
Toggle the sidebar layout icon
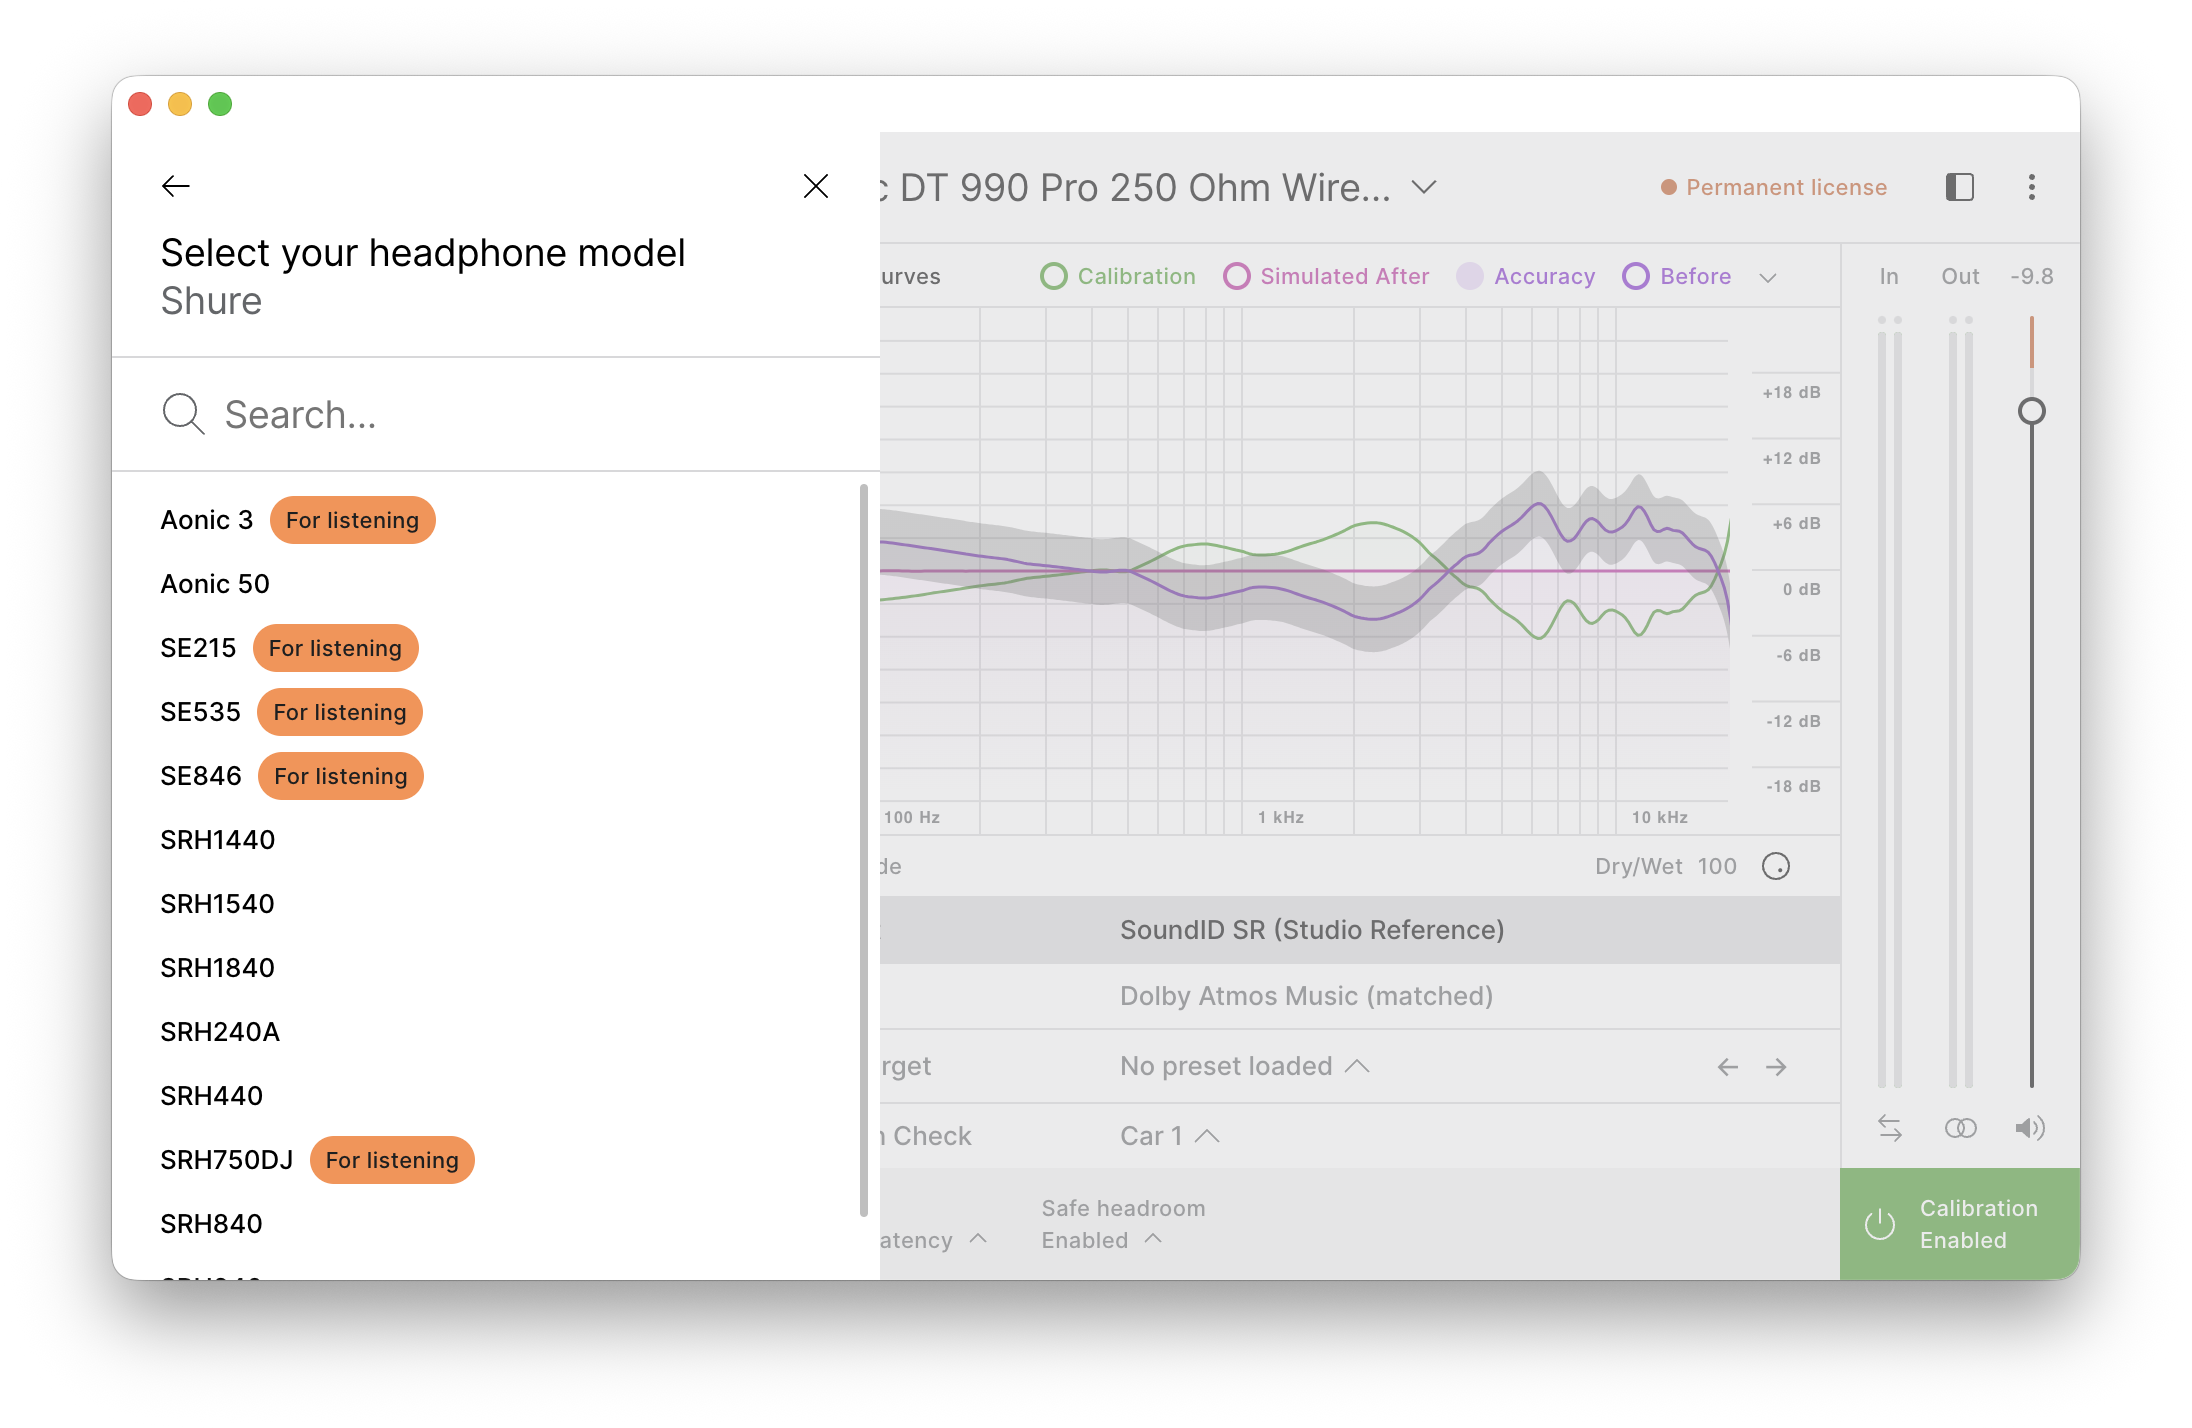pyautogui.click(x=1960, y=187)
